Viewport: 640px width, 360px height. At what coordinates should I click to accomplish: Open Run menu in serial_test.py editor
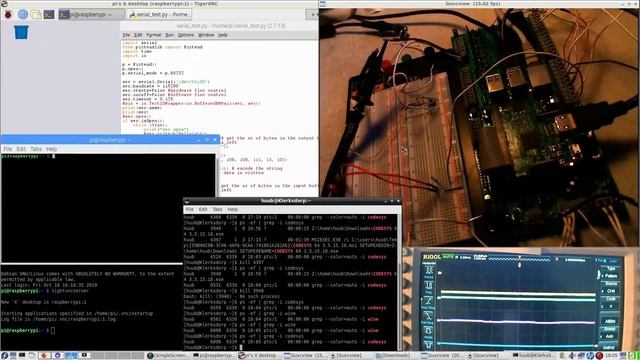(169, 35)
